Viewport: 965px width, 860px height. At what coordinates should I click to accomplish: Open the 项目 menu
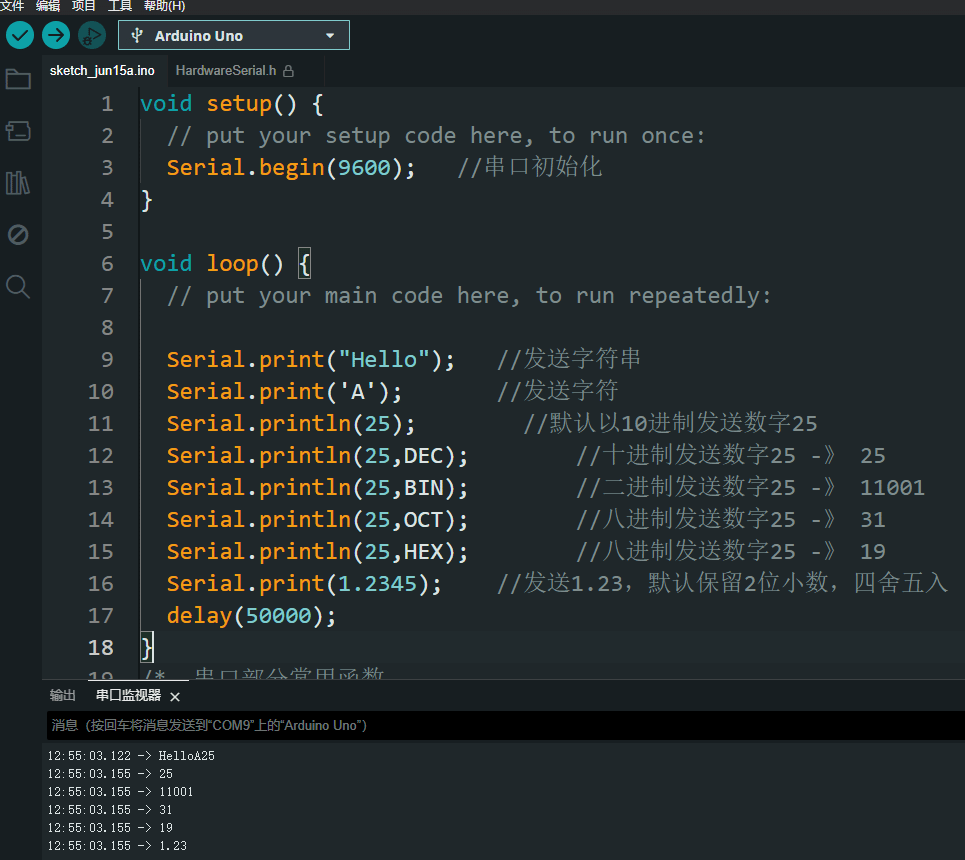[x=84, y=6]
